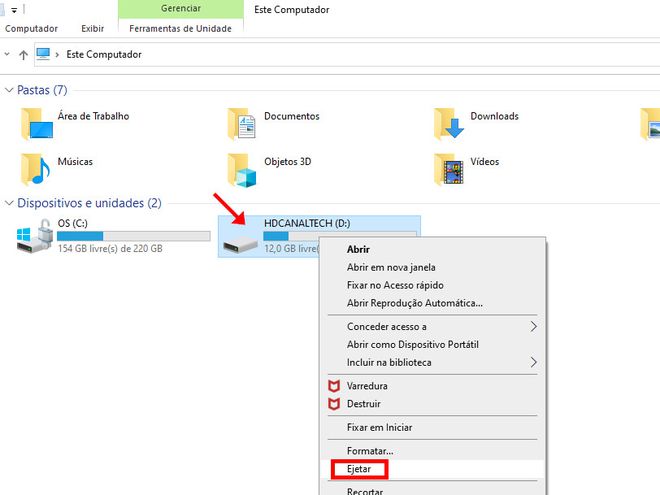Select Fixar em Iniciar menu entry
Image resolution: width=660 pixels, height=495 pixels.
(379, 428)
